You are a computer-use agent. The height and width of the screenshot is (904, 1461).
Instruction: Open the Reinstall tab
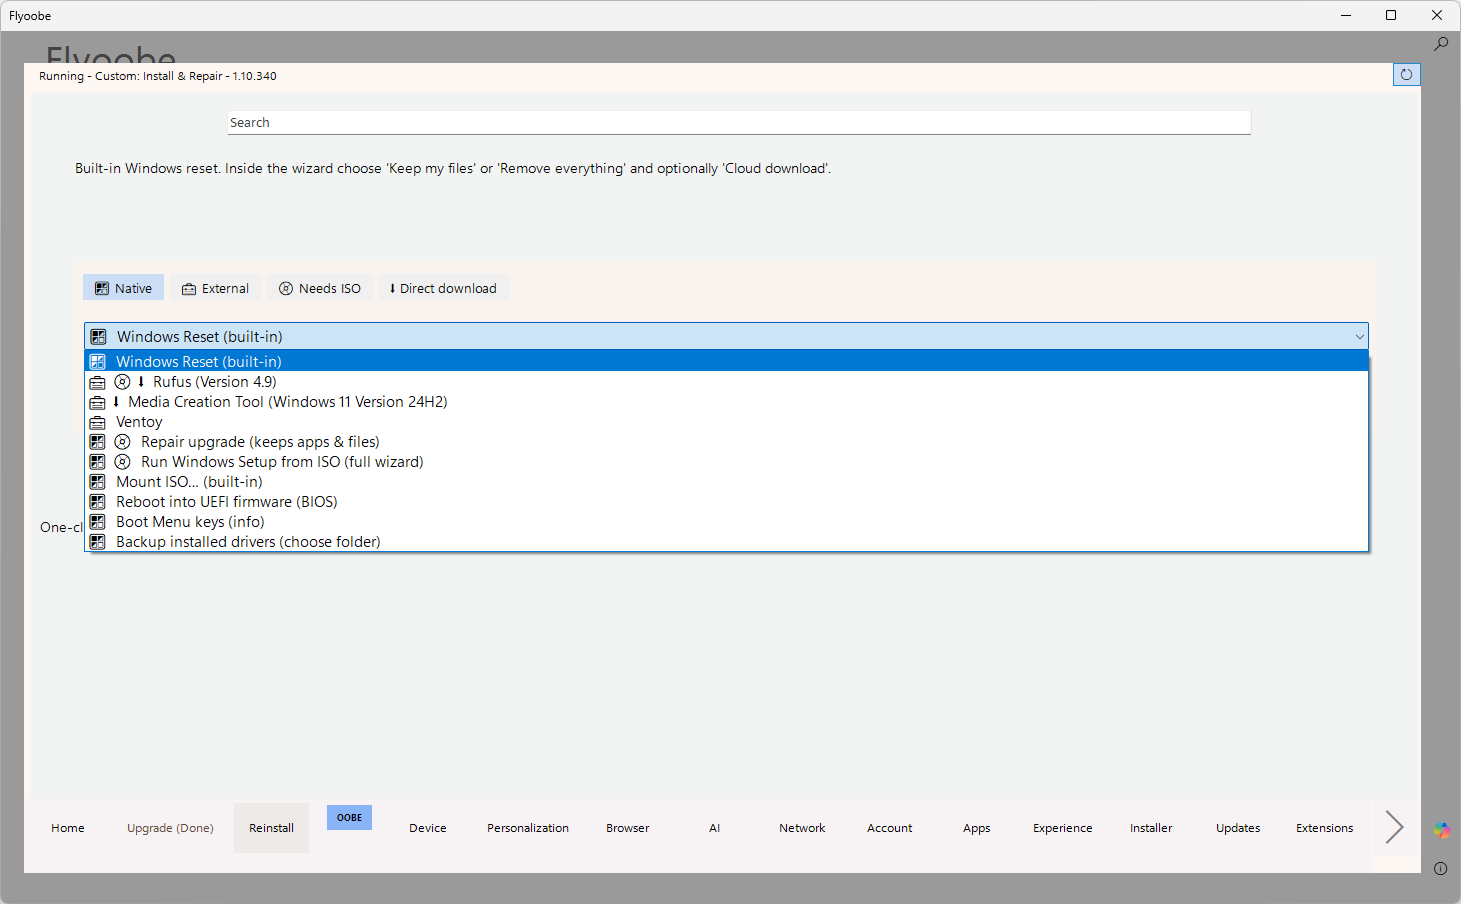[x=271, y=828]
